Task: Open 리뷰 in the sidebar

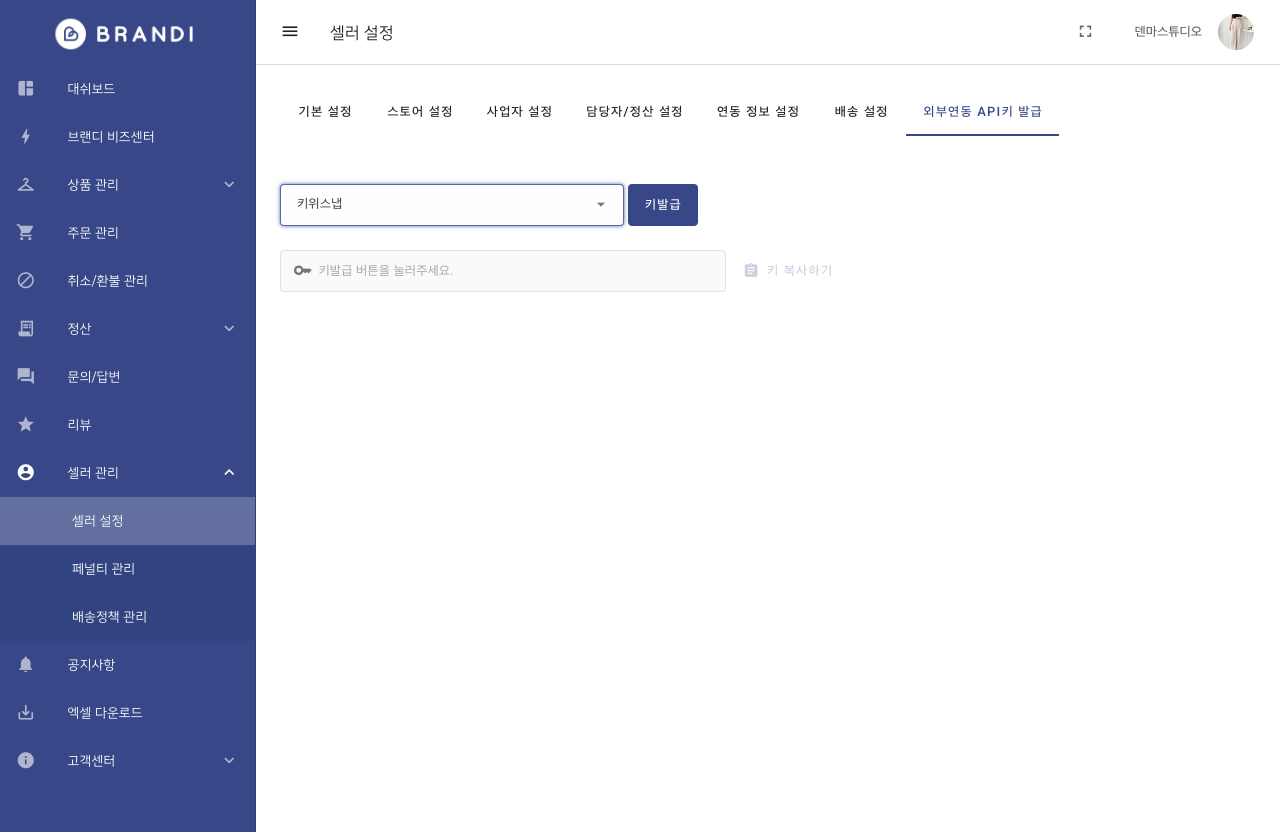Action: pyautogui.click(x=127, y=424)
